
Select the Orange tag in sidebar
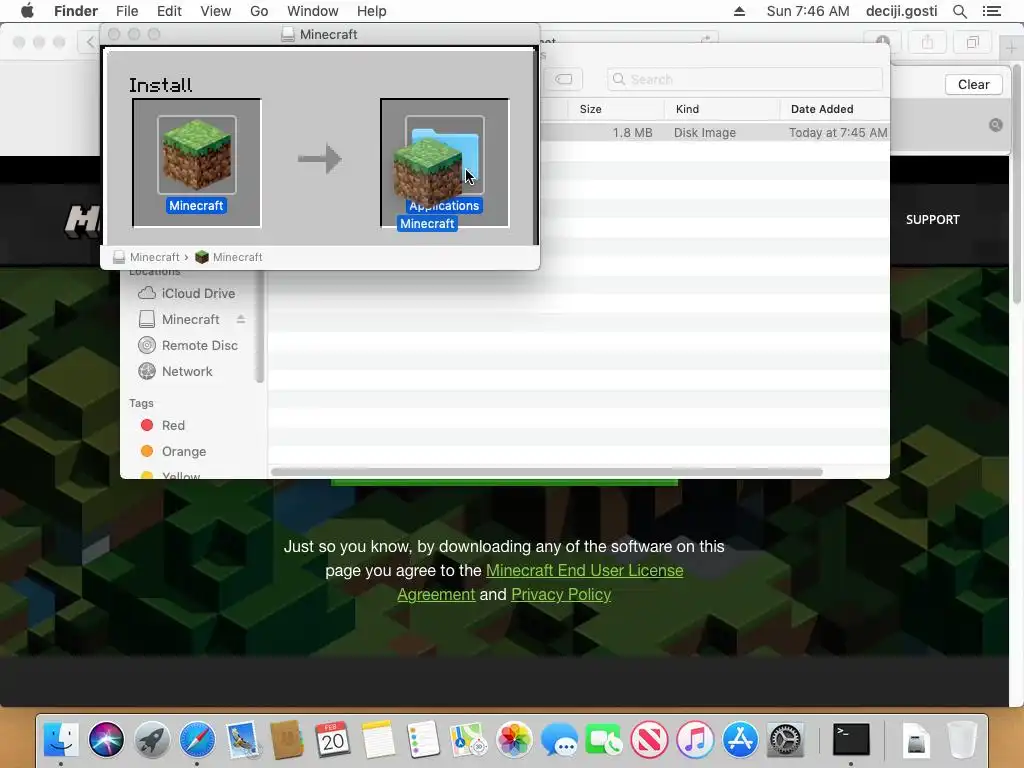pyautogui.click(x=173, y=451)
